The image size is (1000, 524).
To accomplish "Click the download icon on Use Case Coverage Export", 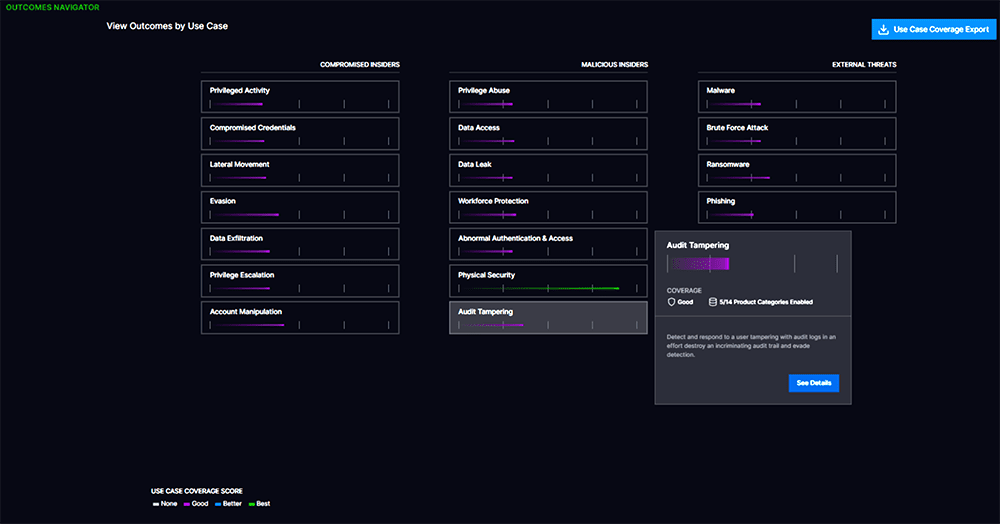I will pyautogui.click(x=883, y=29).
